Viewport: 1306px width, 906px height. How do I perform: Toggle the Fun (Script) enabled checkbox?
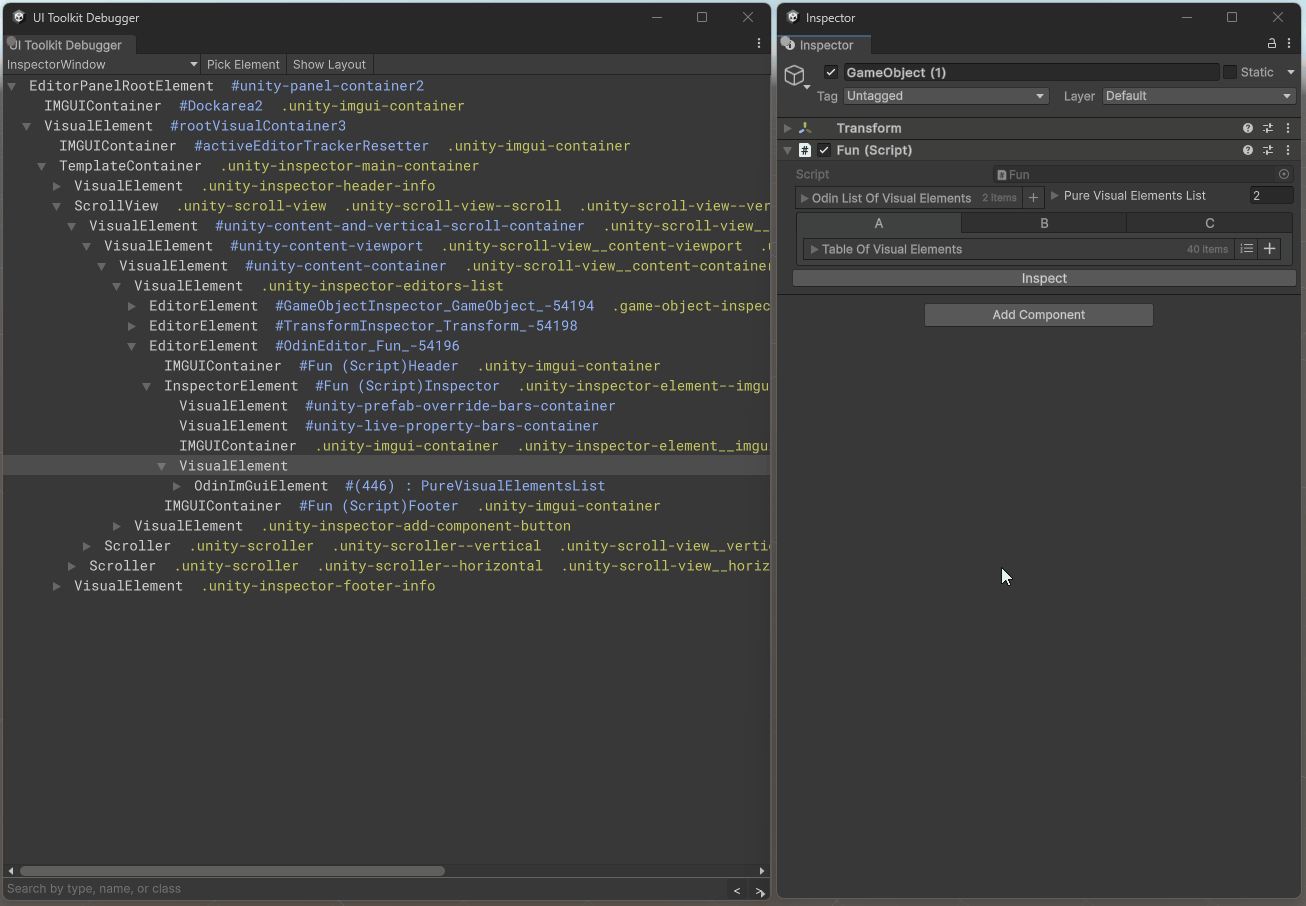pos(824,150)
